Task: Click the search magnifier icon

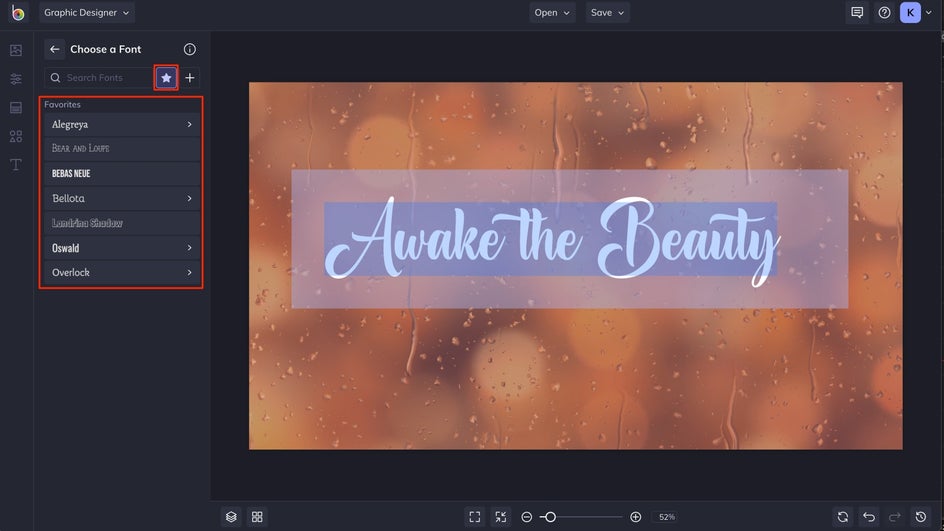Action: [55, 78]
